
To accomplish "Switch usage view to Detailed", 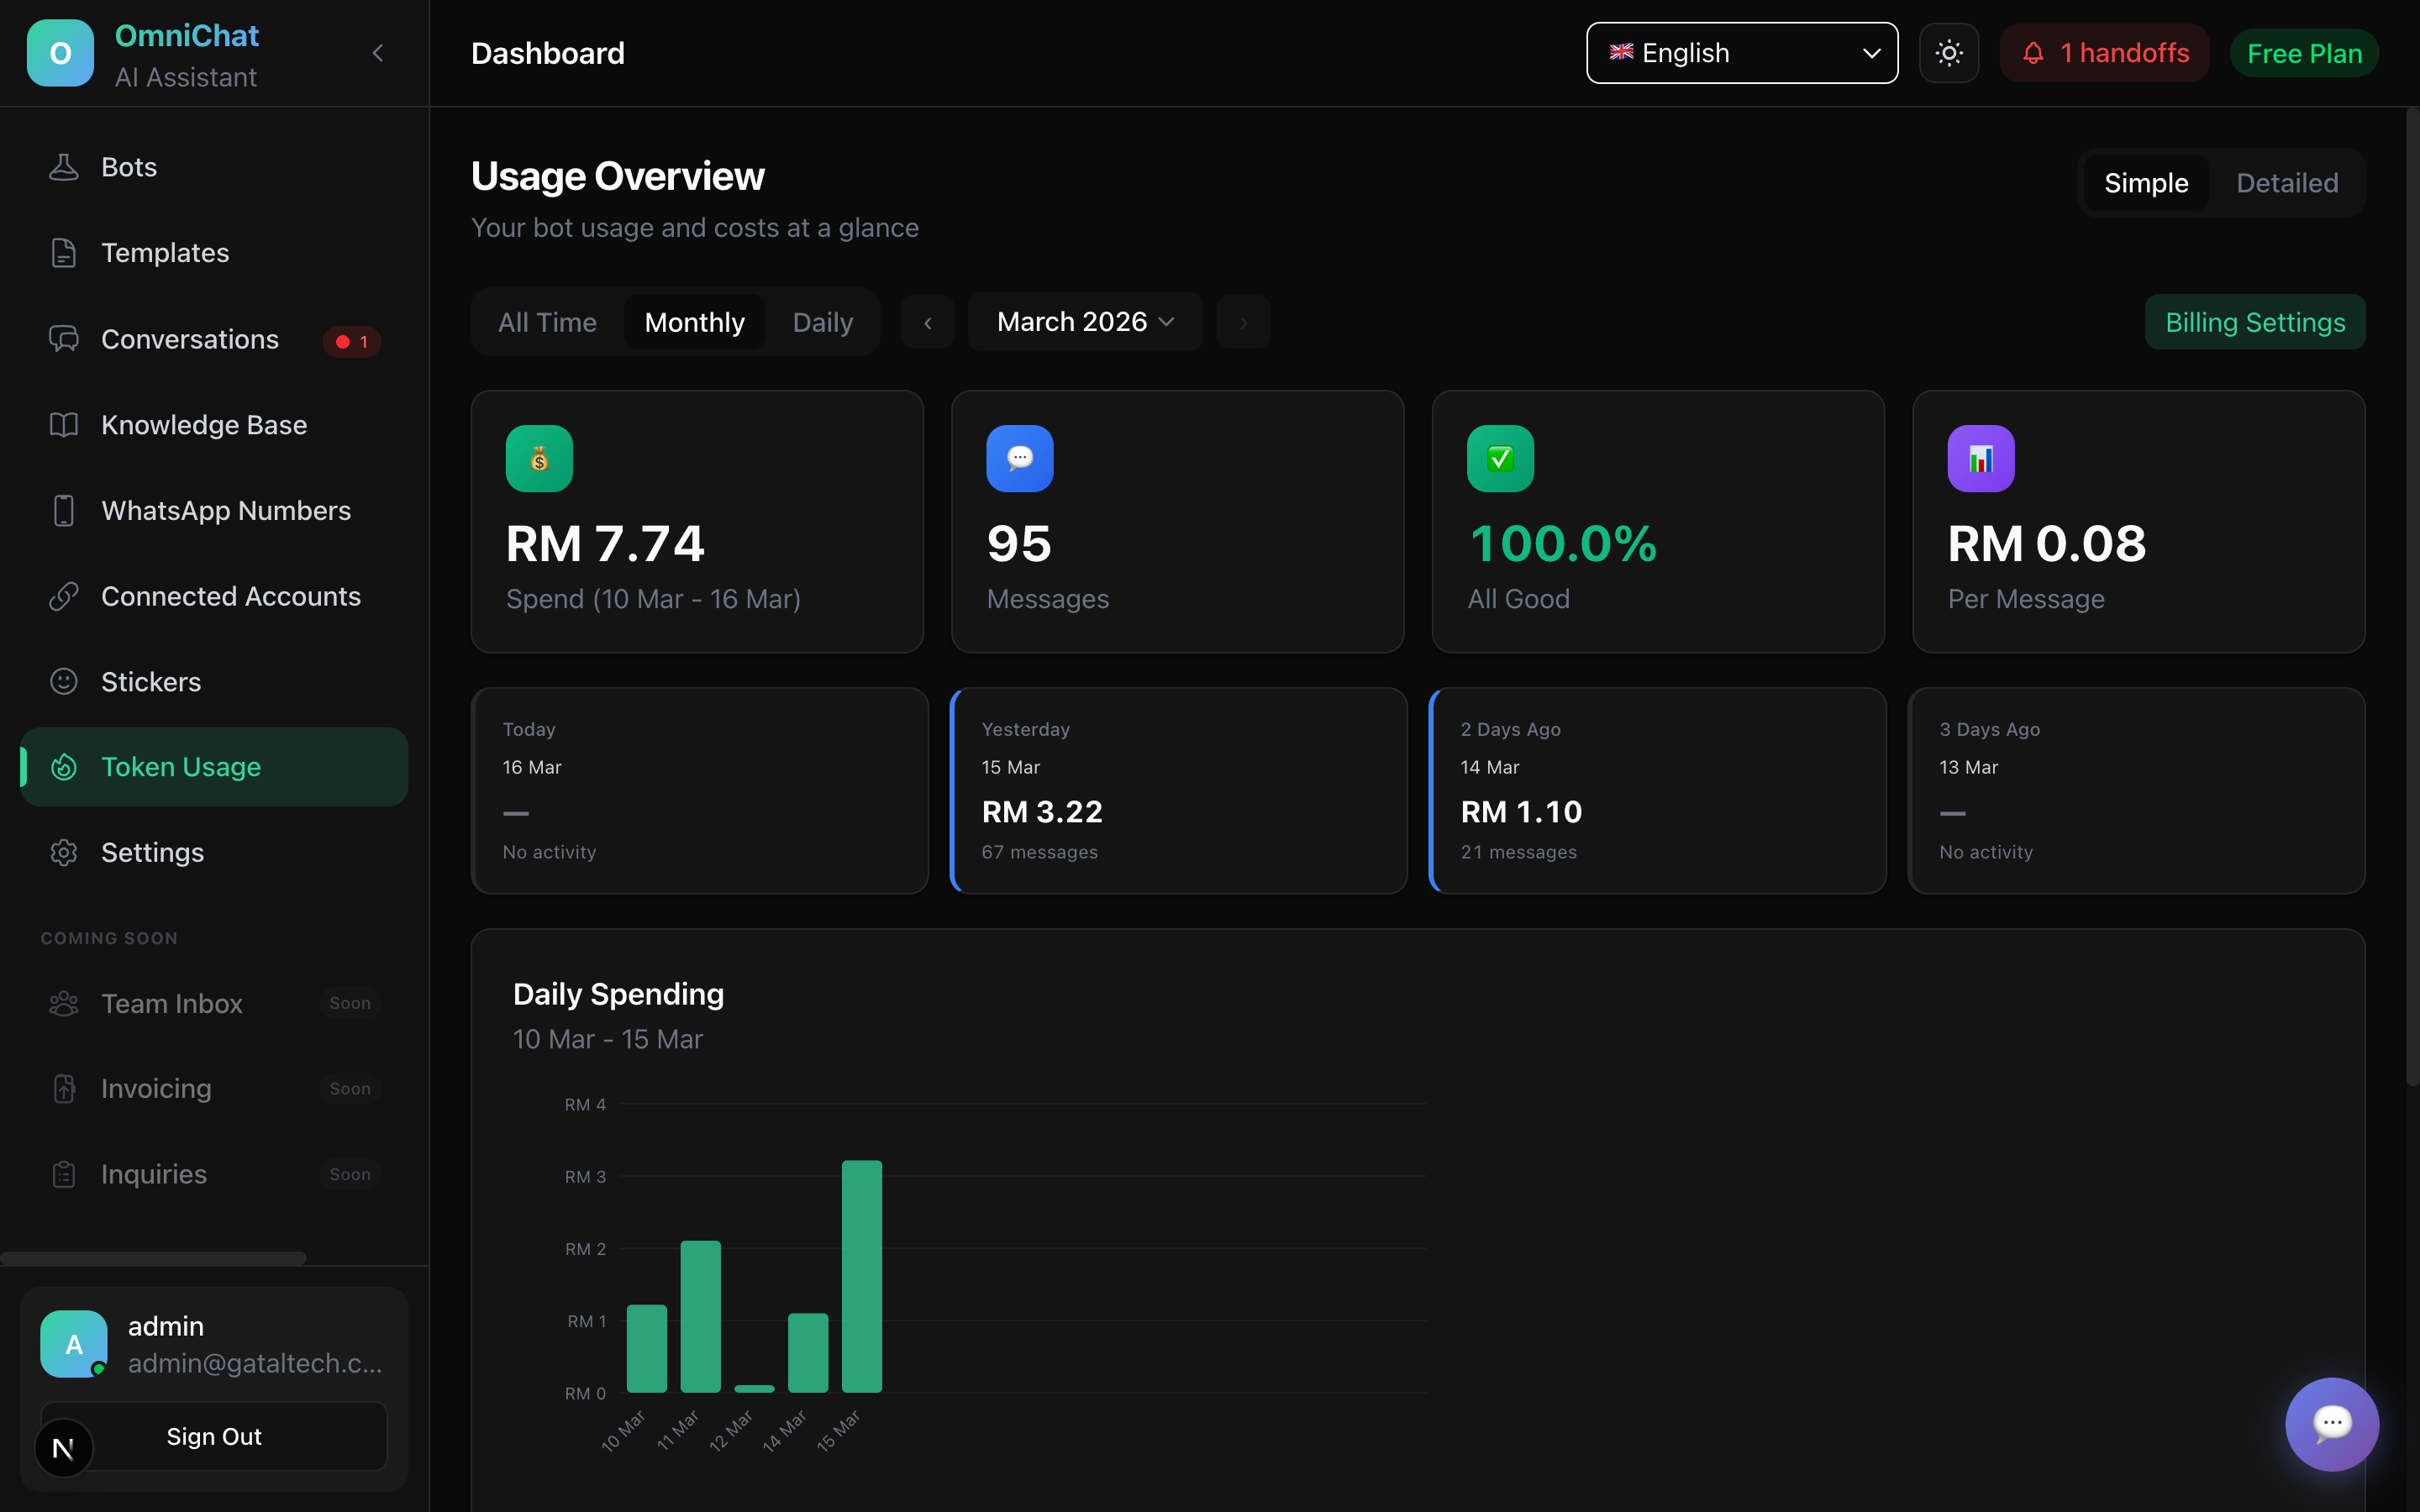I will pos(2287,182).
